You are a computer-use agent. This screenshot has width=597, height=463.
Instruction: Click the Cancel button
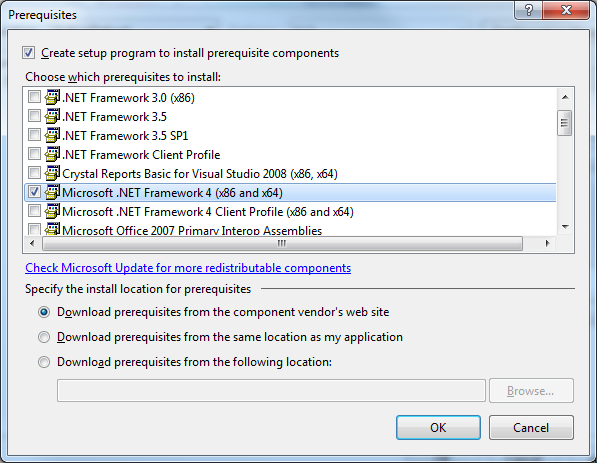tap(531, 428)
